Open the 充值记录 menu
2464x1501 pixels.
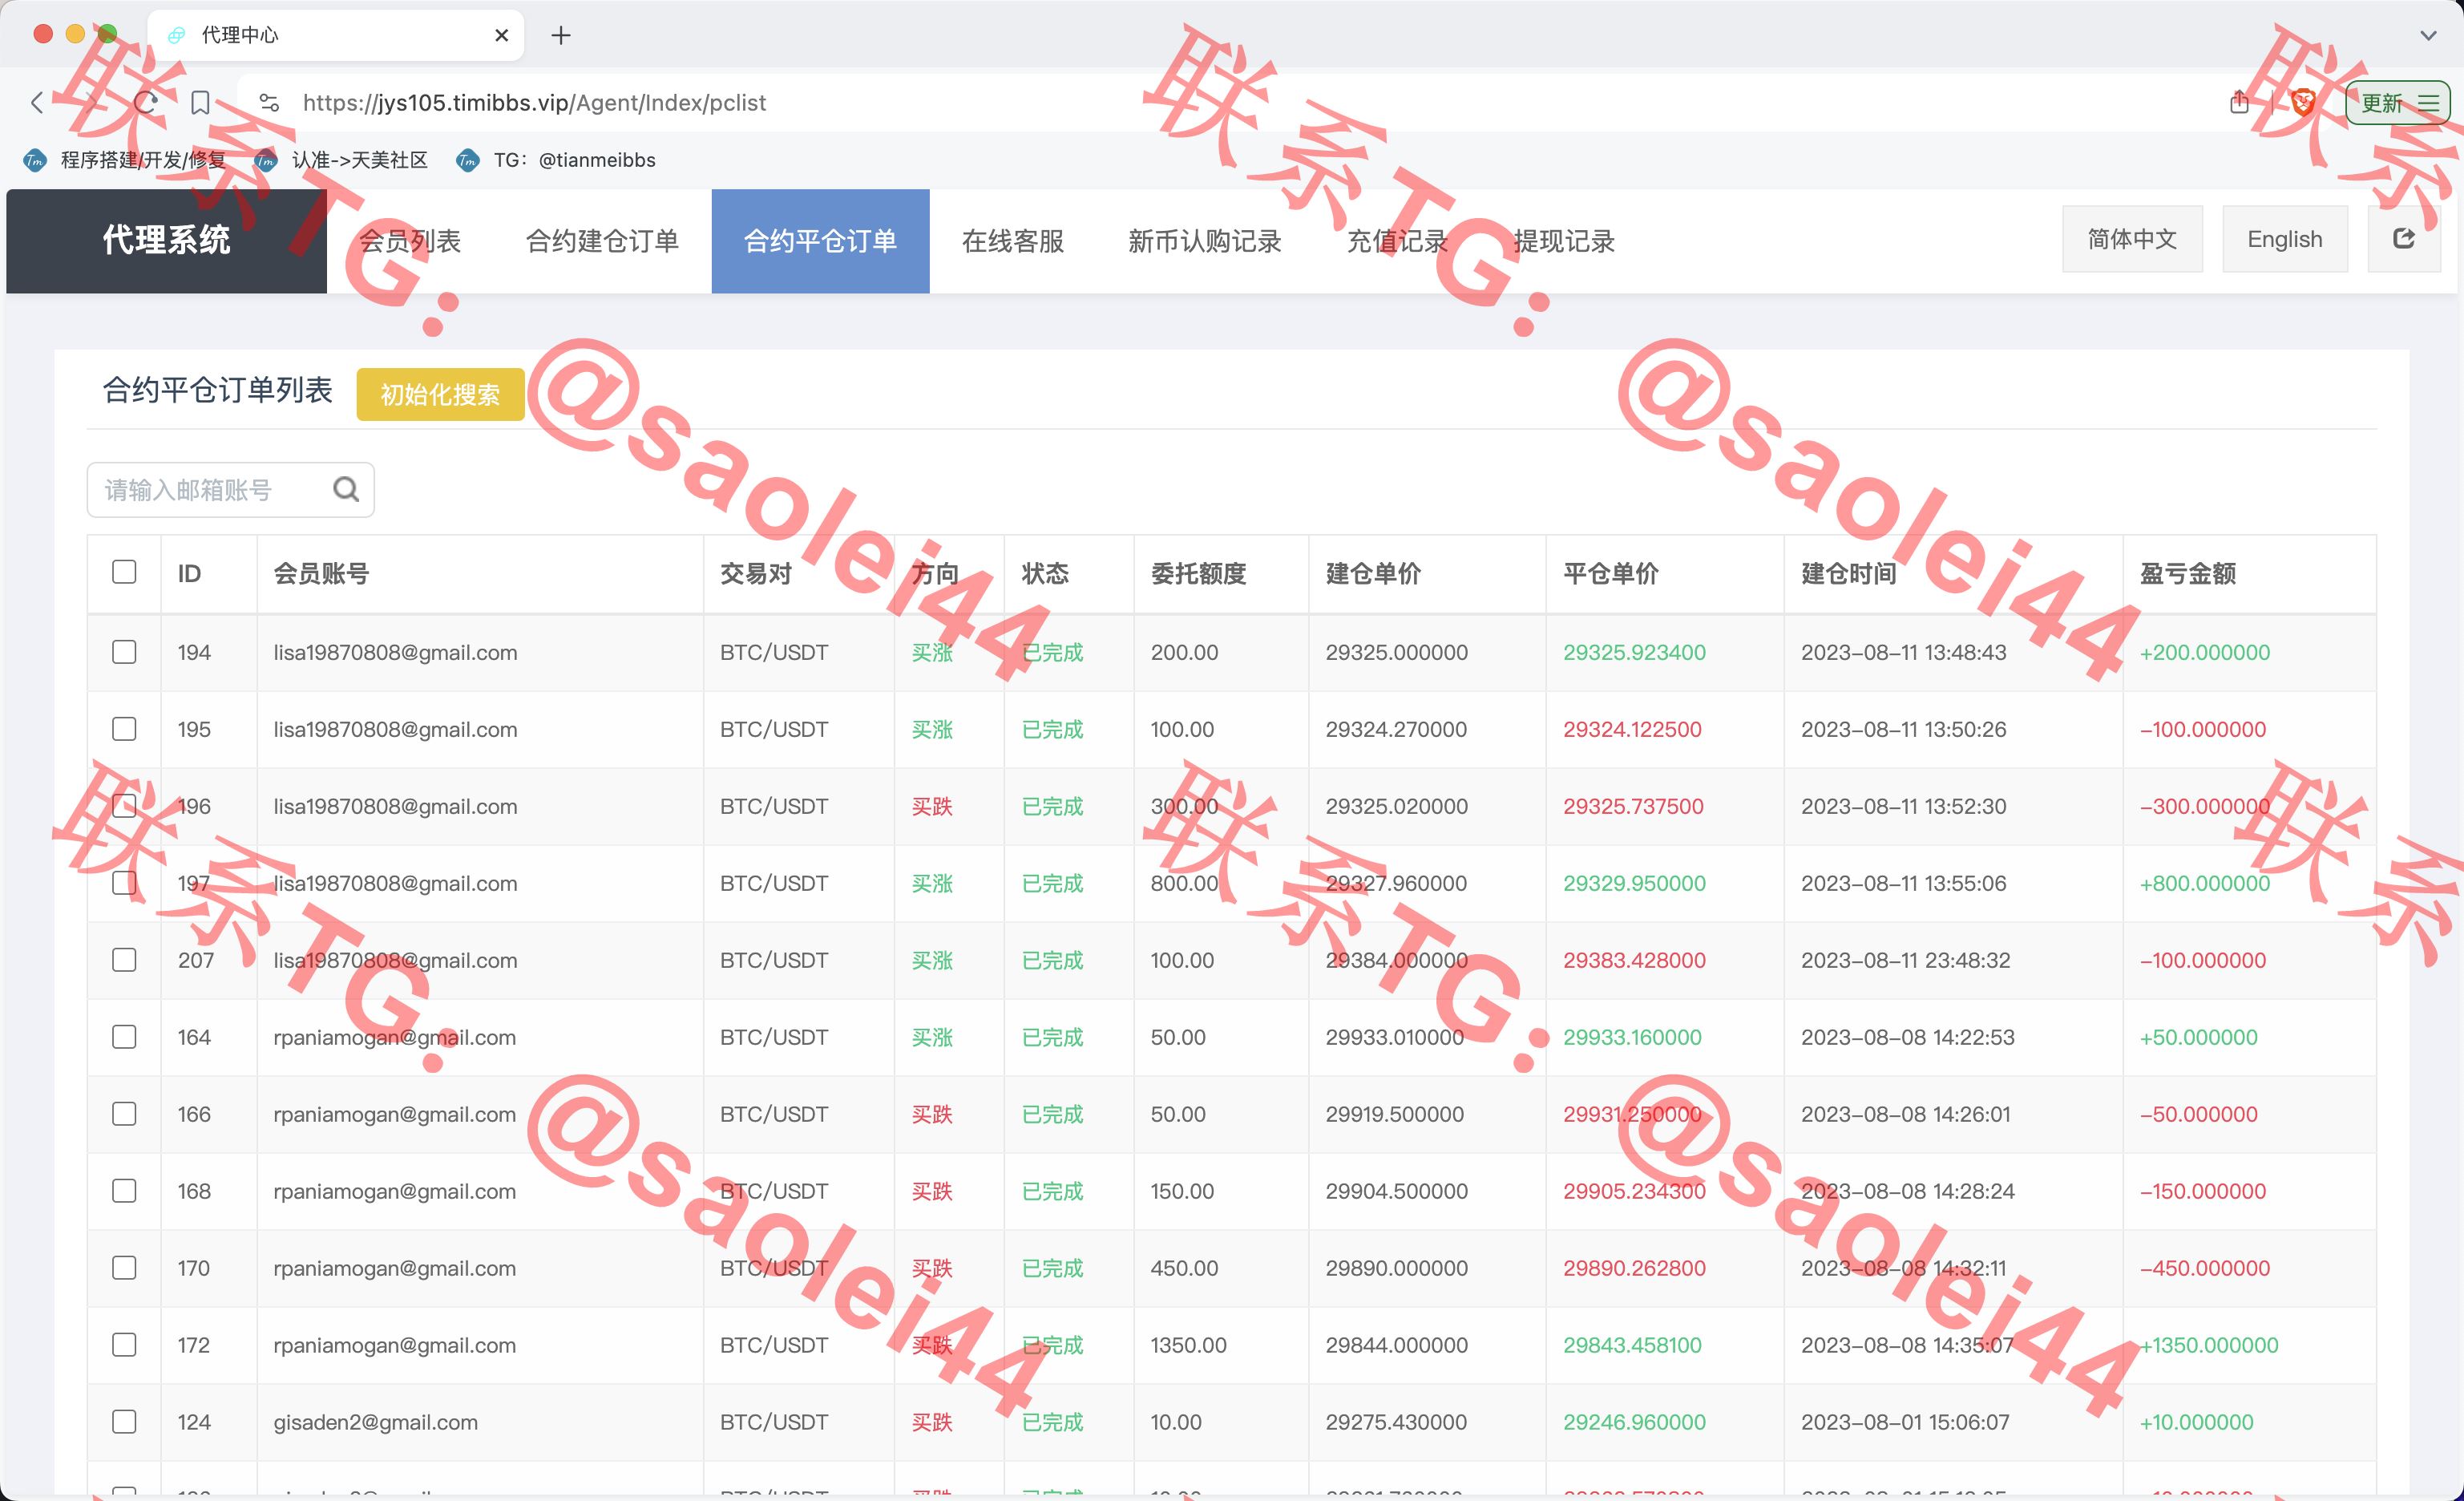point(1397,240)
